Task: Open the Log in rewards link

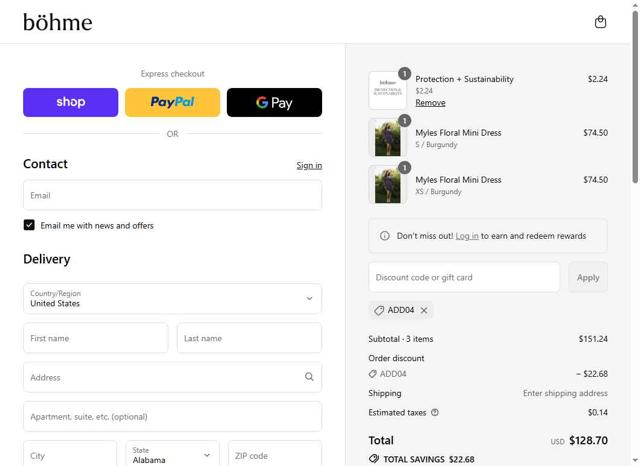Action: tap(467, 236)
